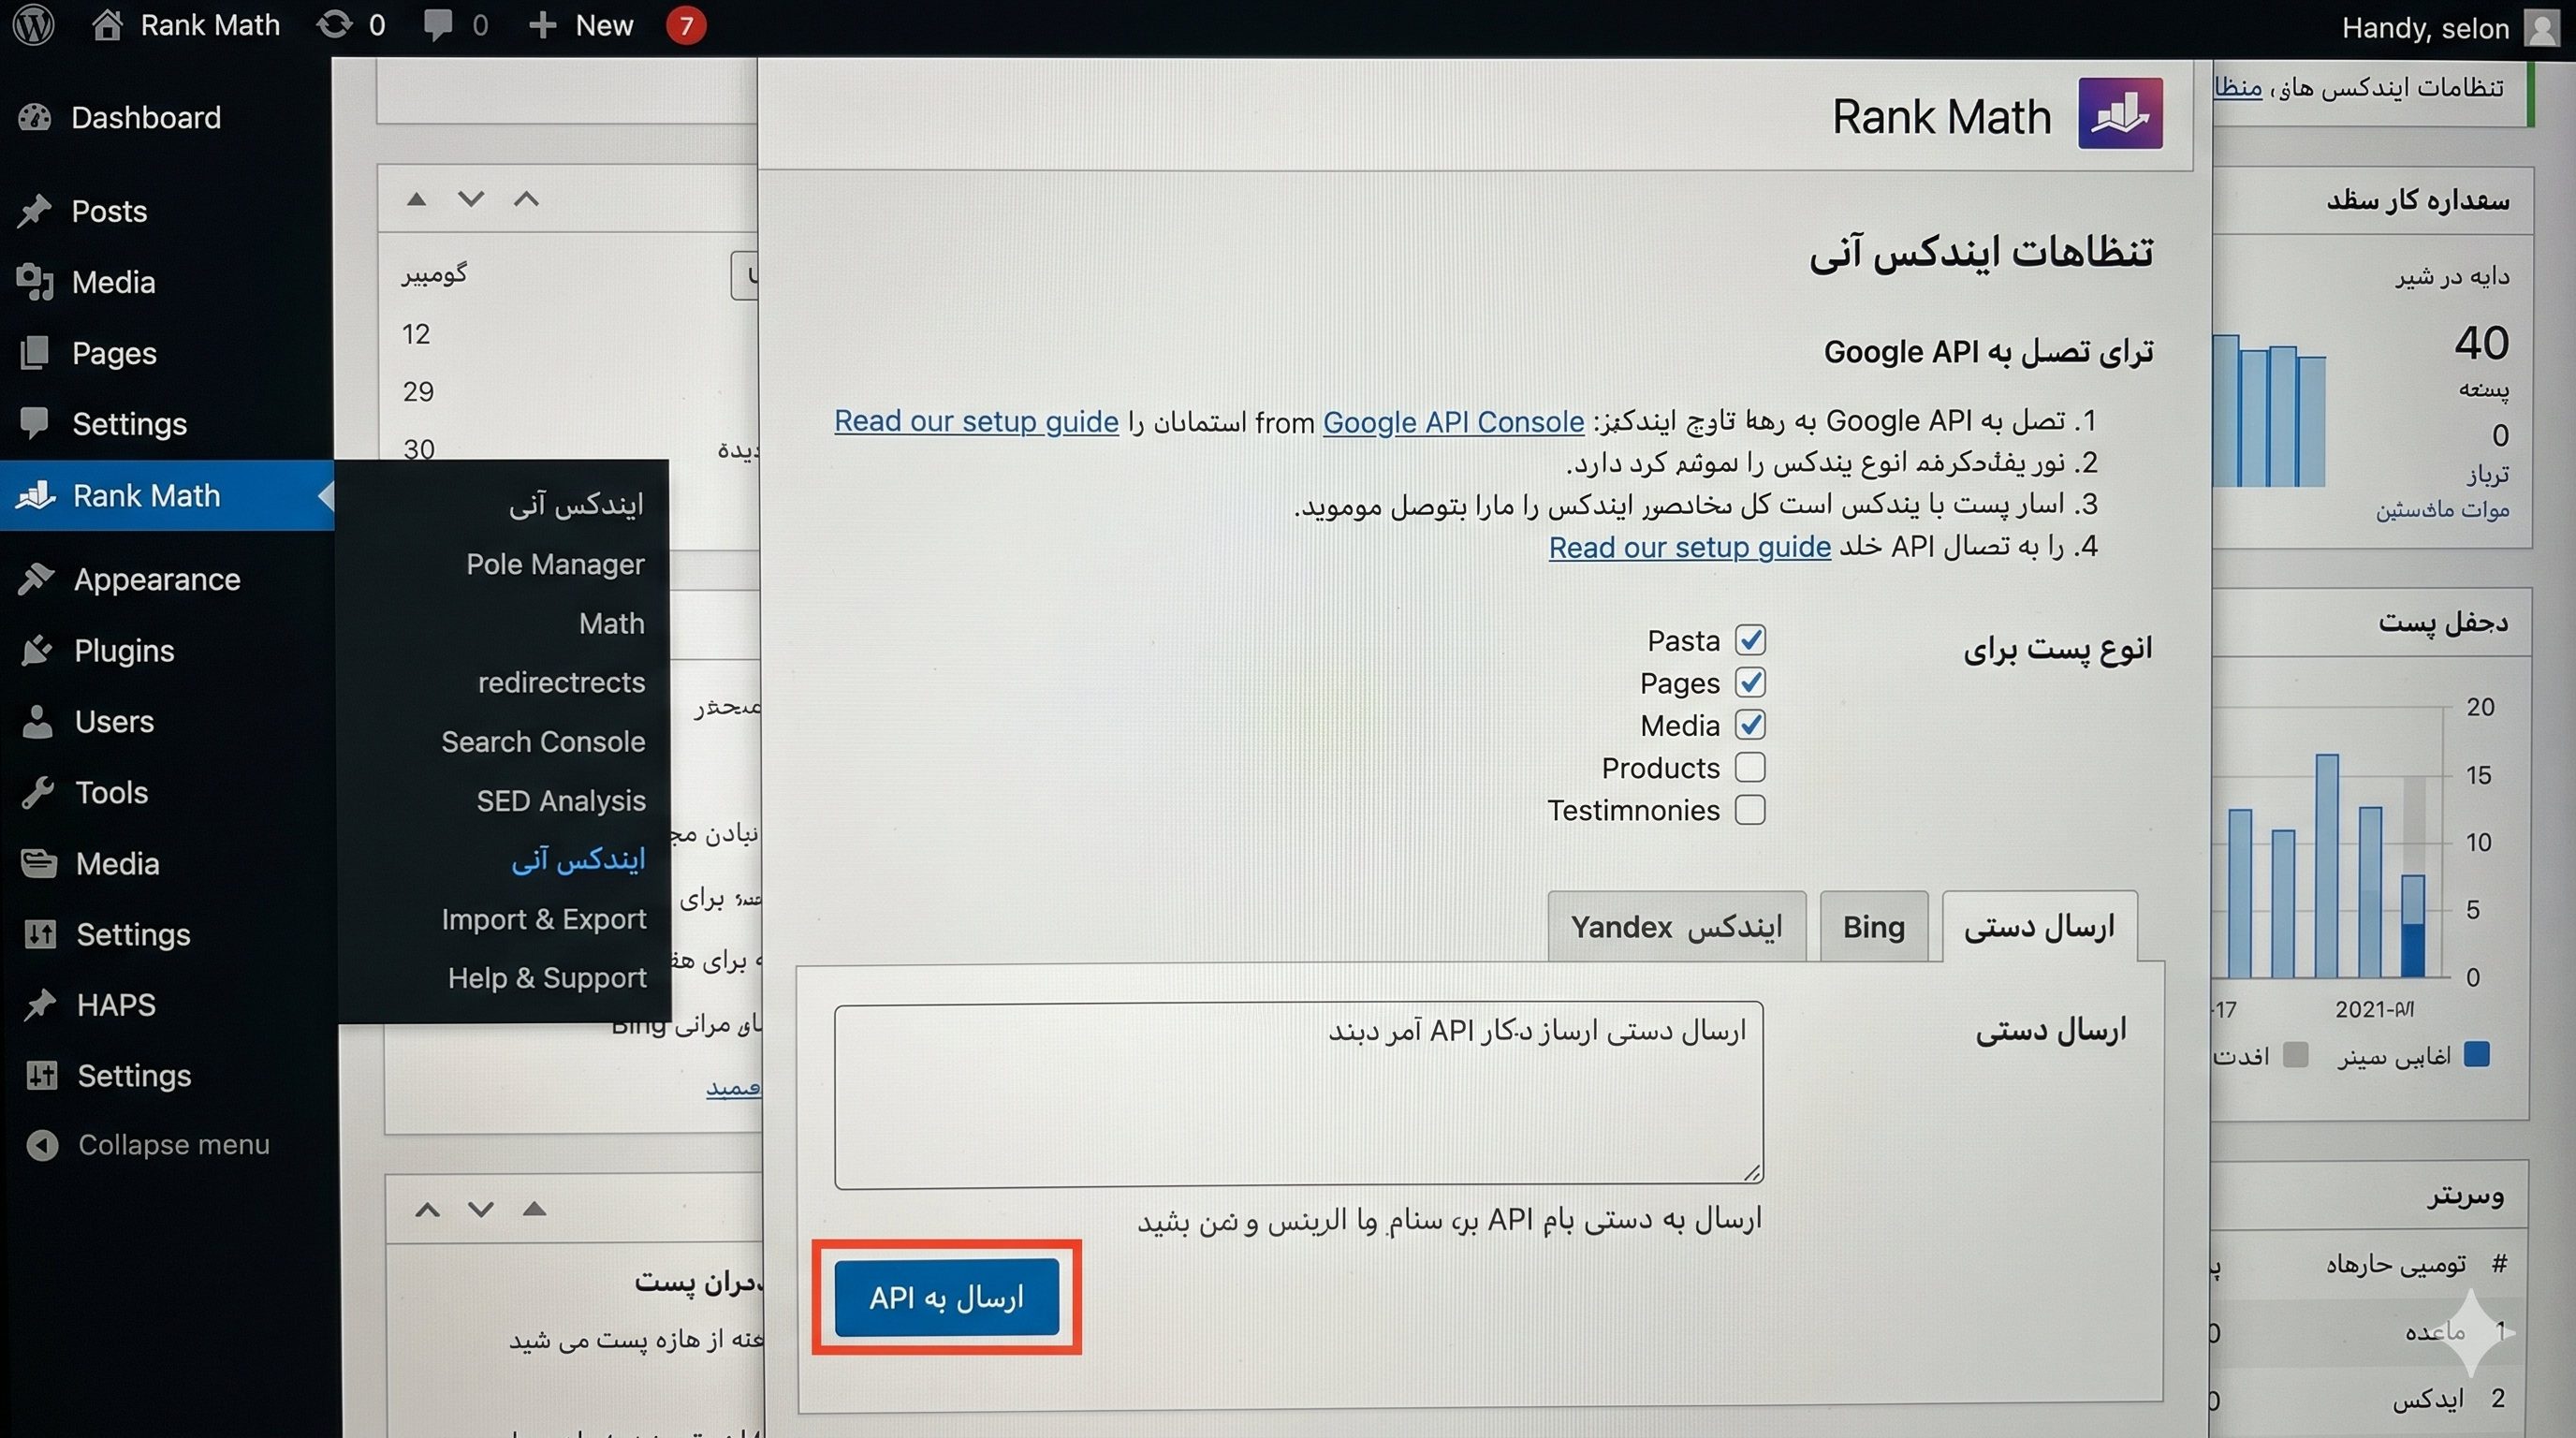Click the Dashboard gauge icon

tap(35, 118)
